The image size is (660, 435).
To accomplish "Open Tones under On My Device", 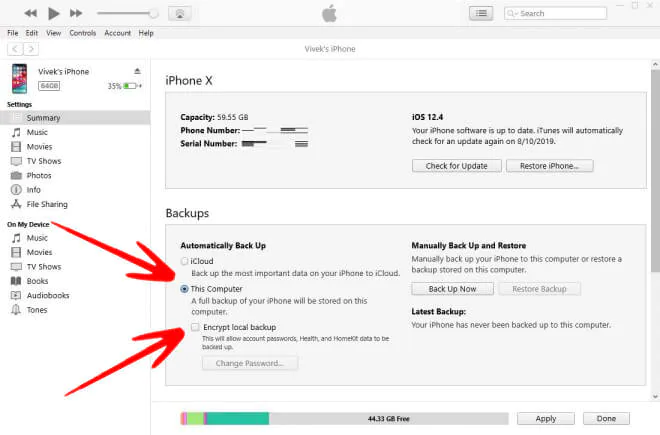I will click(37, 310).
